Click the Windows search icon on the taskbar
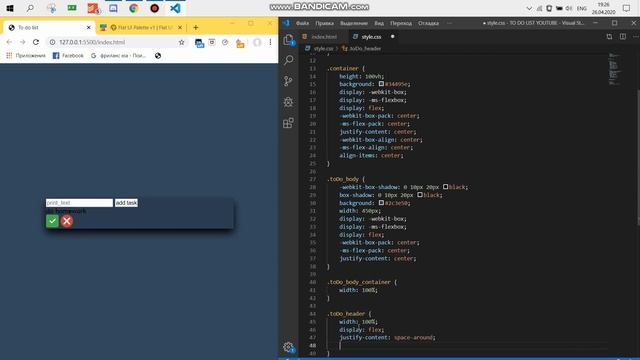The height and width of the screenshot is (360, 640). tap(30, 8)
